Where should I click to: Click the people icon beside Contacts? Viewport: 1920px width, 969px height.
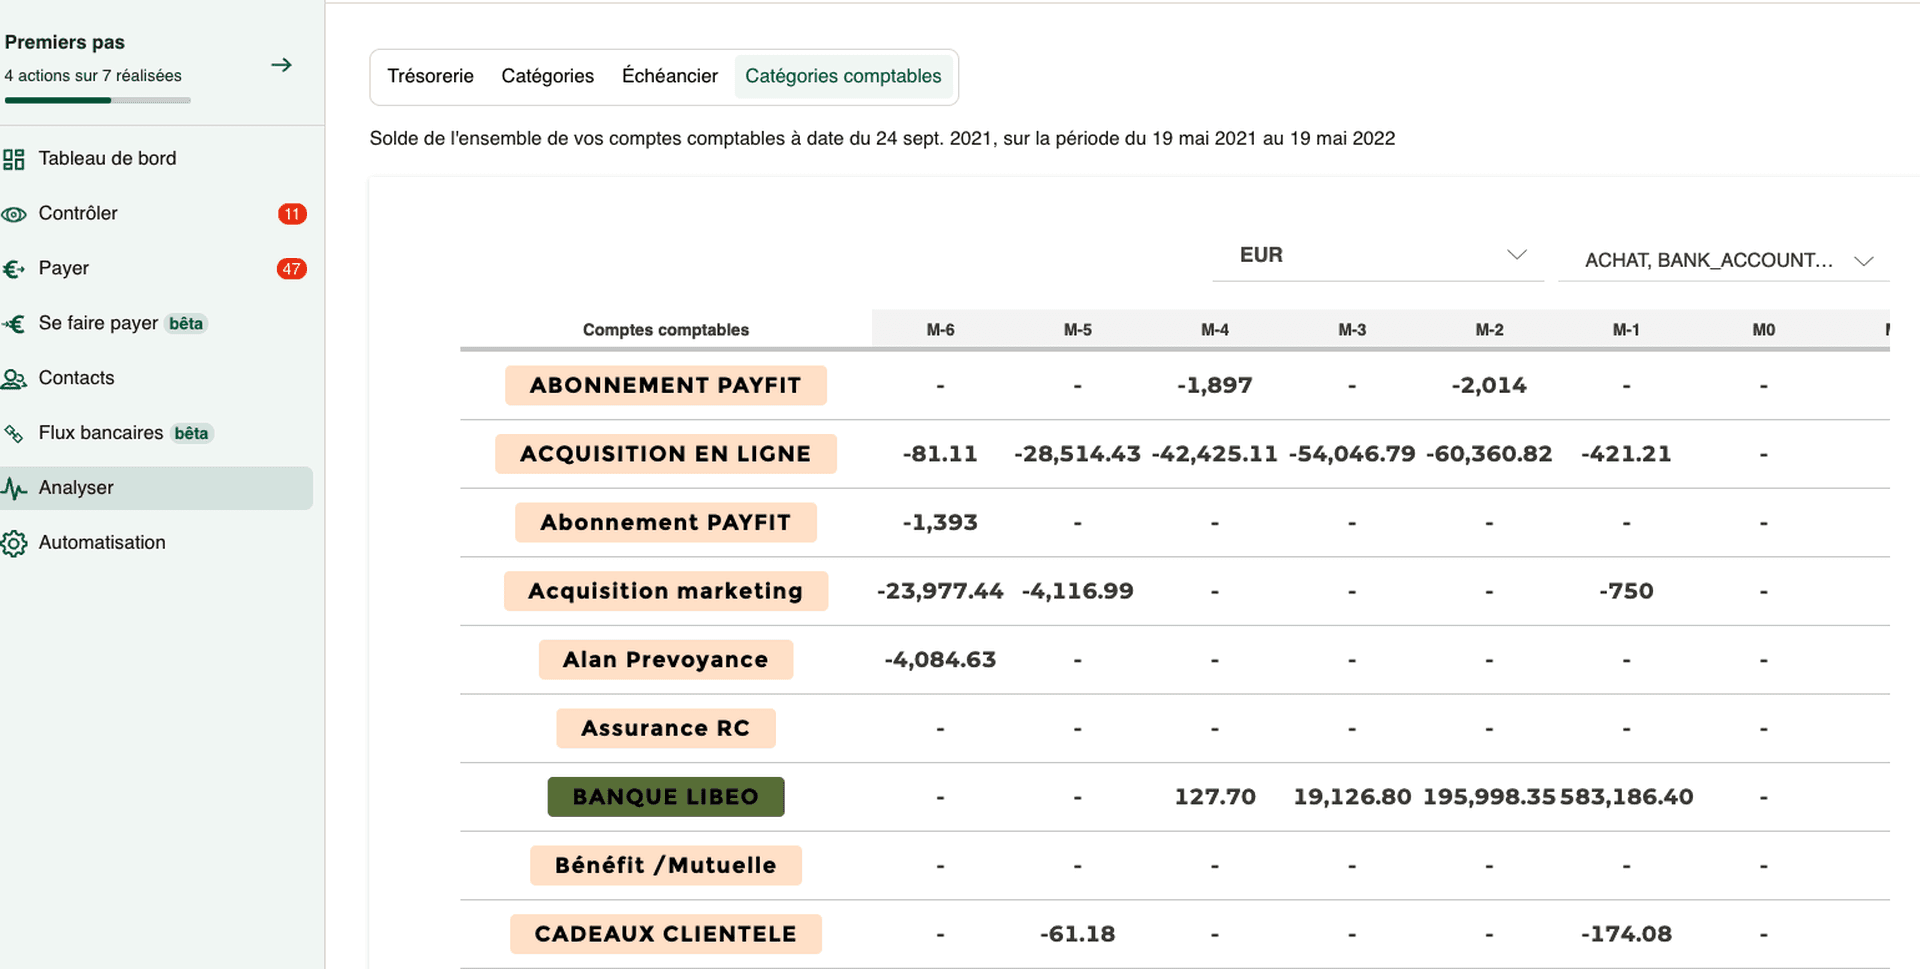pyautogui.click(x=14, y=379)
